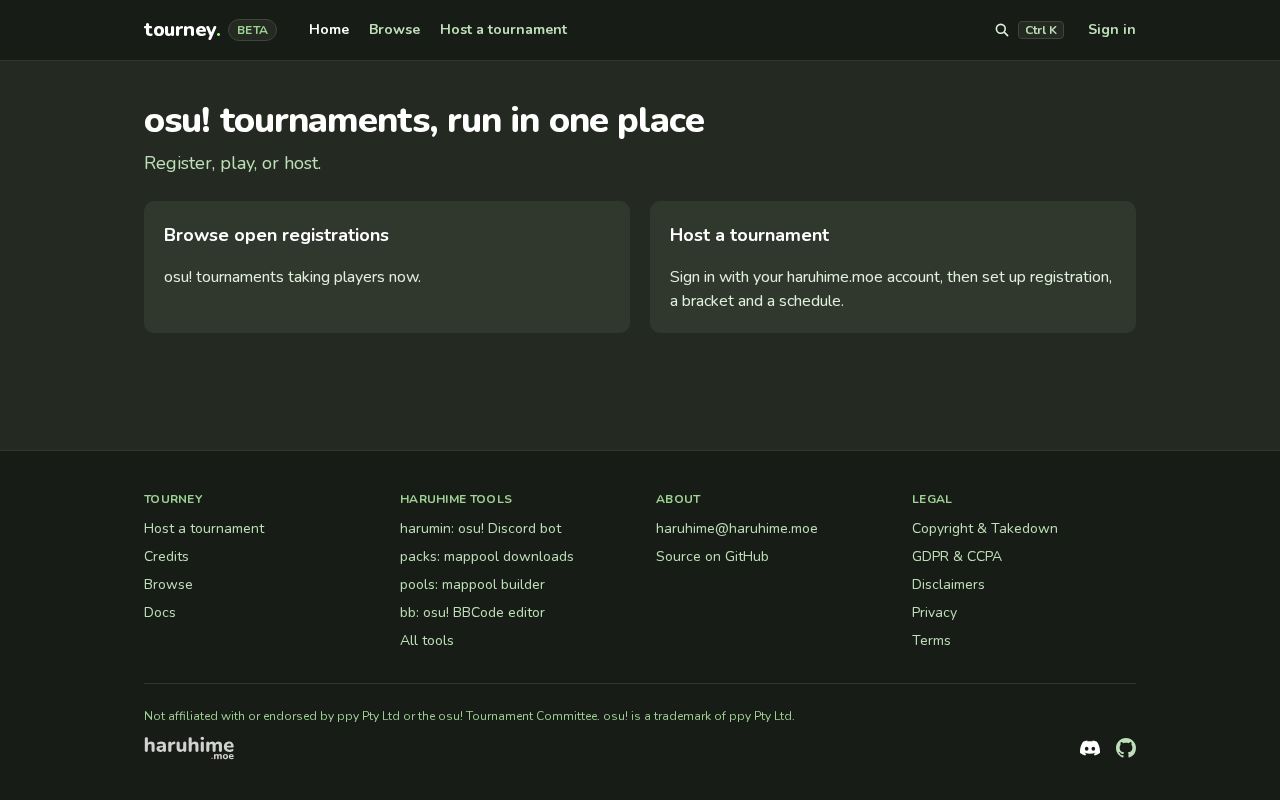Image resolution: width=1280 pixels, height=800 pixels.
Task: Open pools: mappool builder link
Action: point(472,584)
